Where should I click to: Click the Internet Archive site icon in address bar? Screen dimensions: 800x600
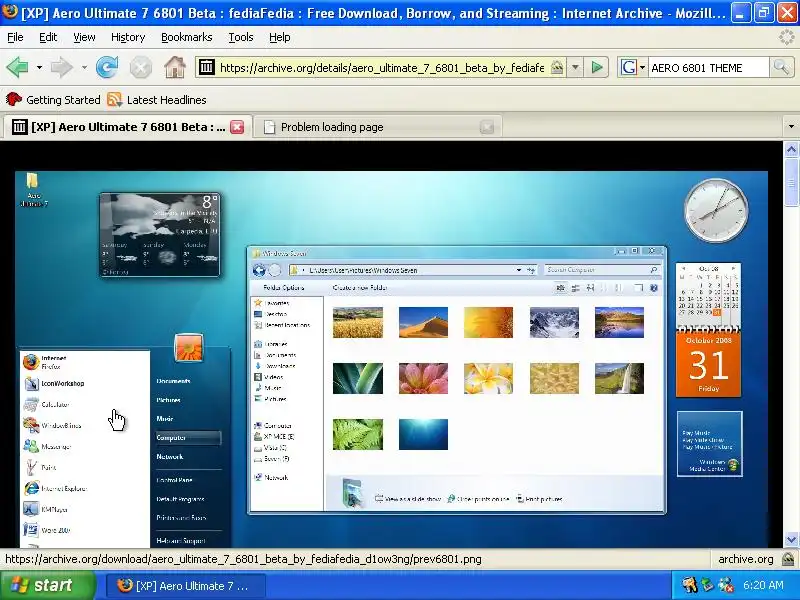(x=207, y=67)
